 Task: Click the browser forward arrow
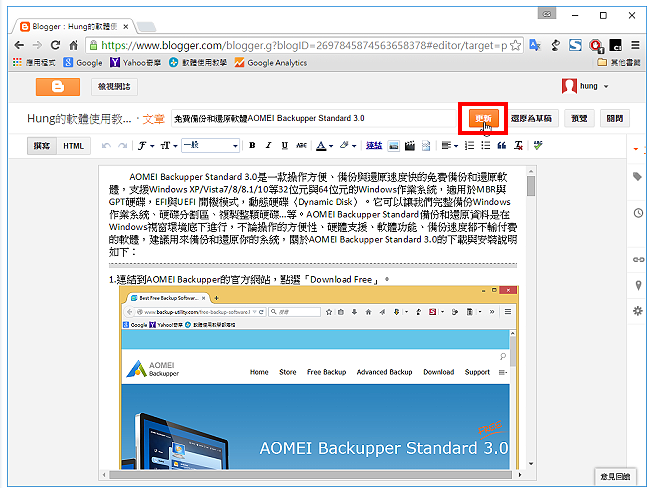[37, 45]
